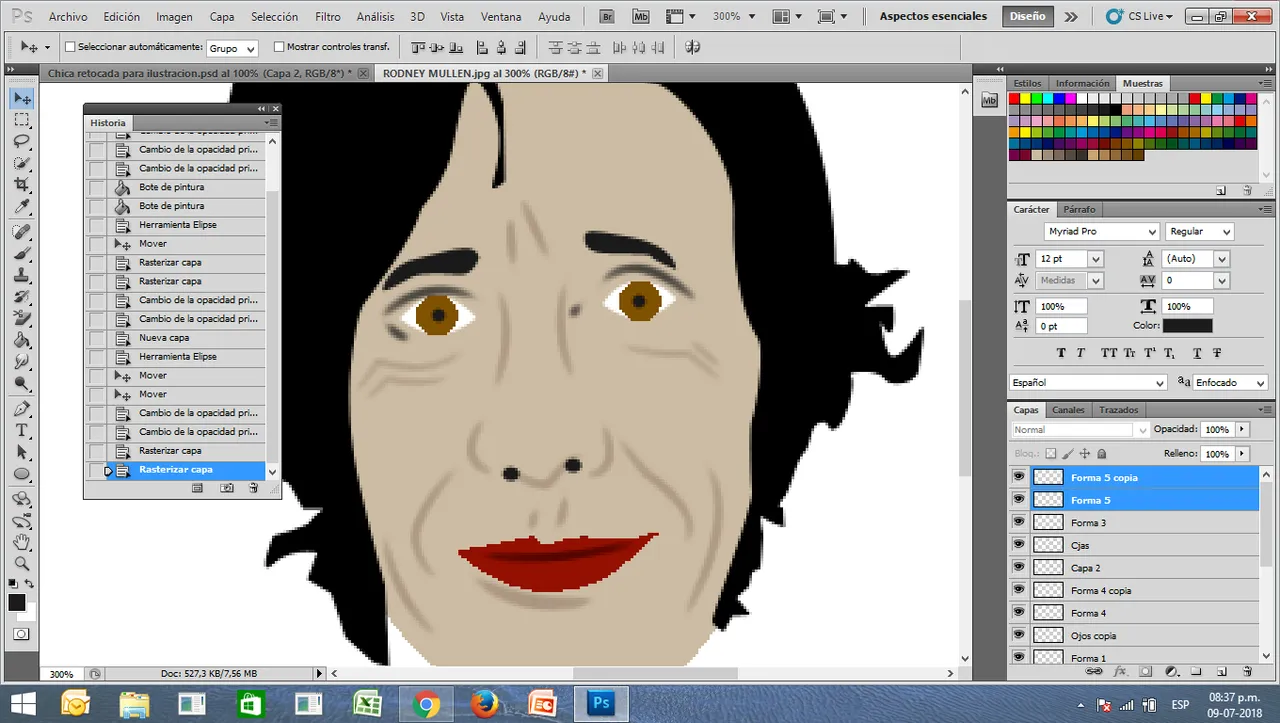
Task: Select the Forma 4 layer
Action: pyautogui.click(x=1144, y=613)
